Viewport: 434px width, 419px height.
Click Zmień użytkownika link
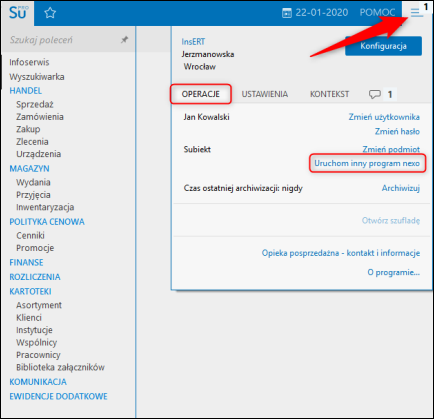point(384,117)
